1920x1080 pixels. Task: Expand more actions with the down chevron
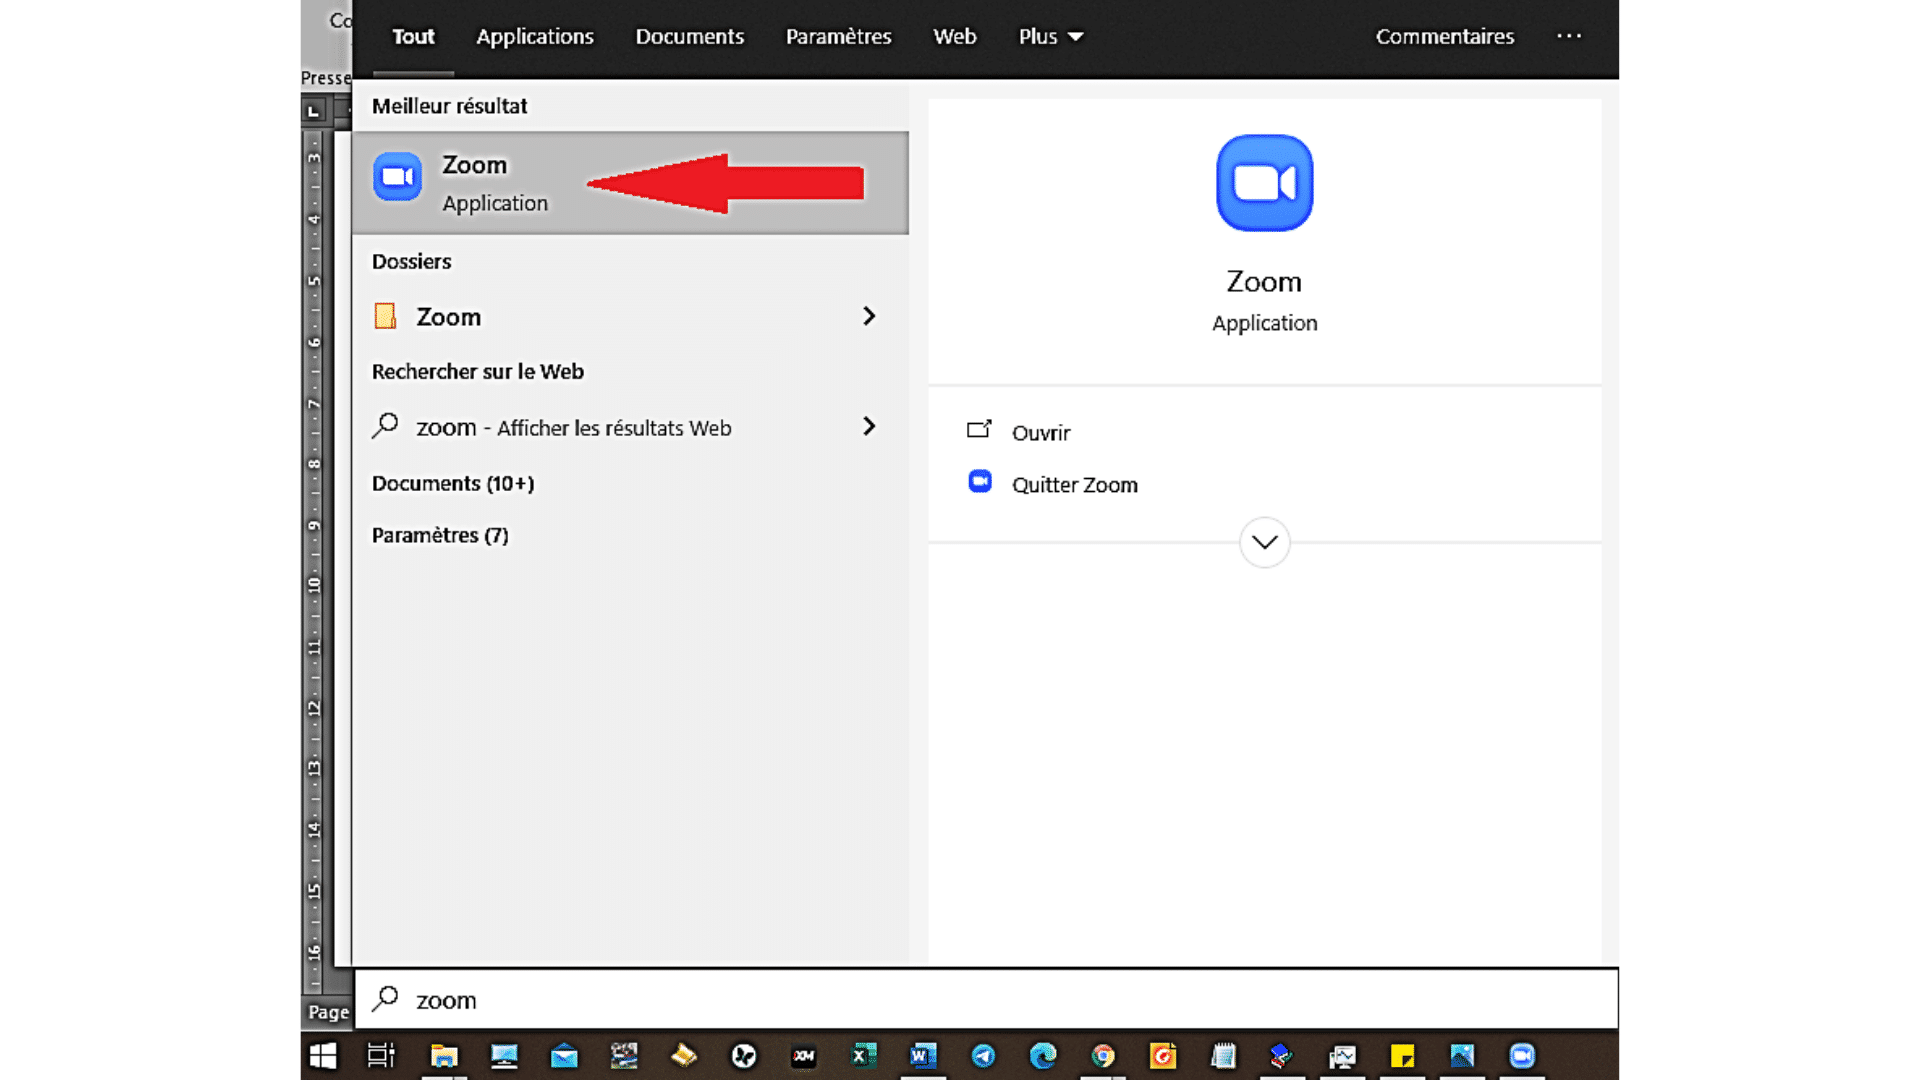point(1264,542)
